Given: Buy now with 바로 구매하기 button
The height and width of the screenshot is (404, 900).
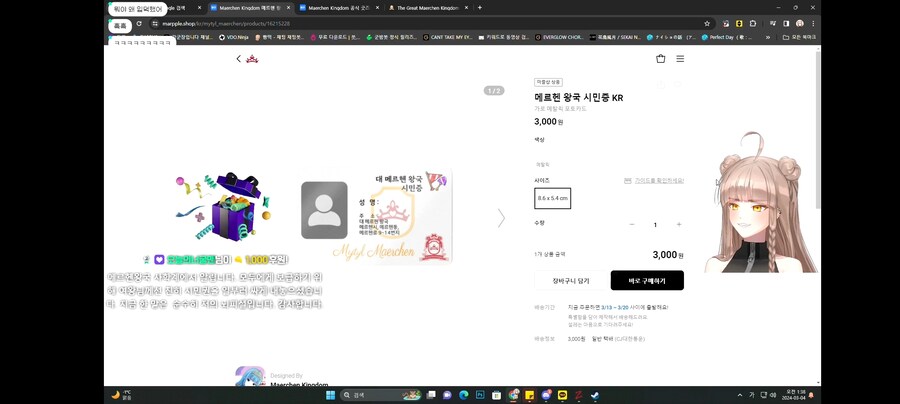Looking at the screenshot, I should [x=647, y=281].
